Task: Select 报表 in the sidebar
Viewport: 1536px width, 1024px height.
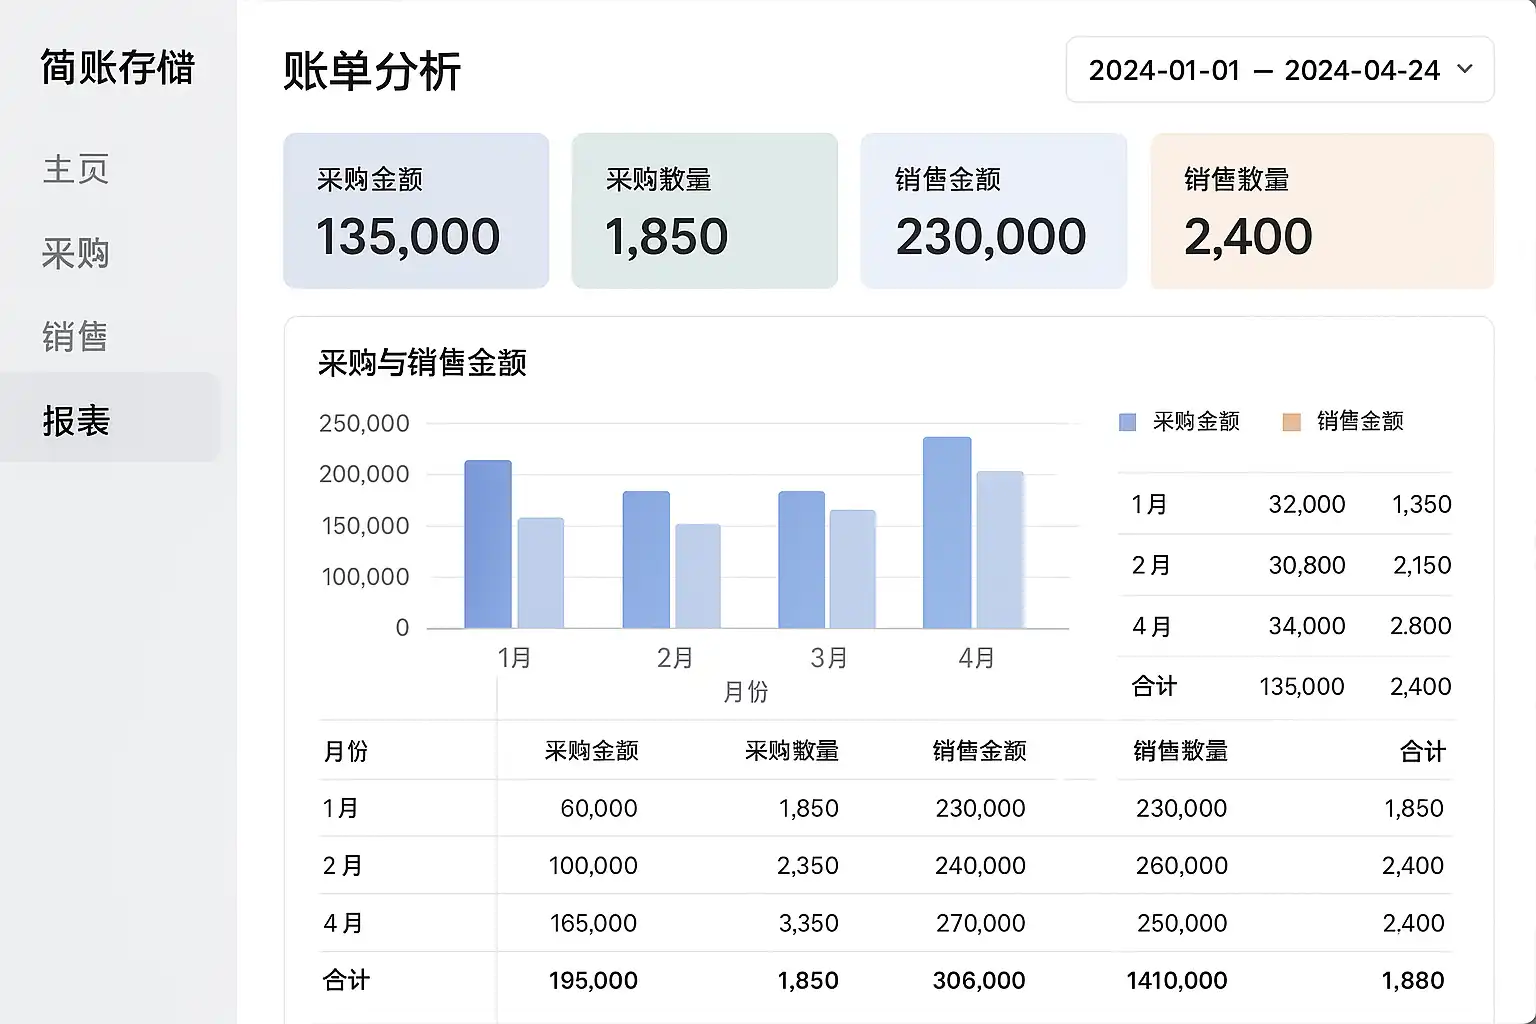Action: [76, 420]
